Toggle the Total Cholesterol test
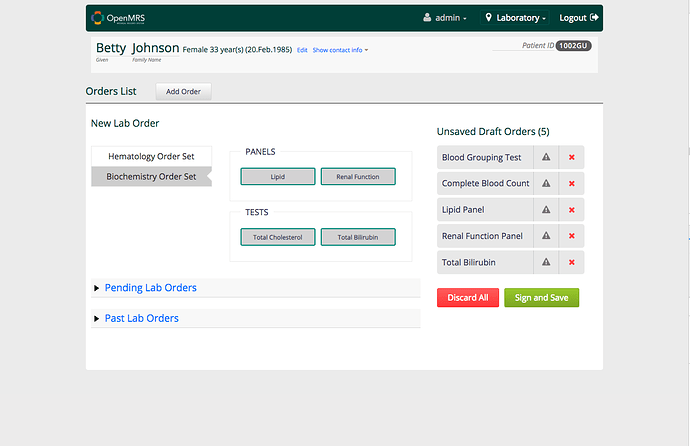Viewport: 690px width, 446px height. (278, 237)
